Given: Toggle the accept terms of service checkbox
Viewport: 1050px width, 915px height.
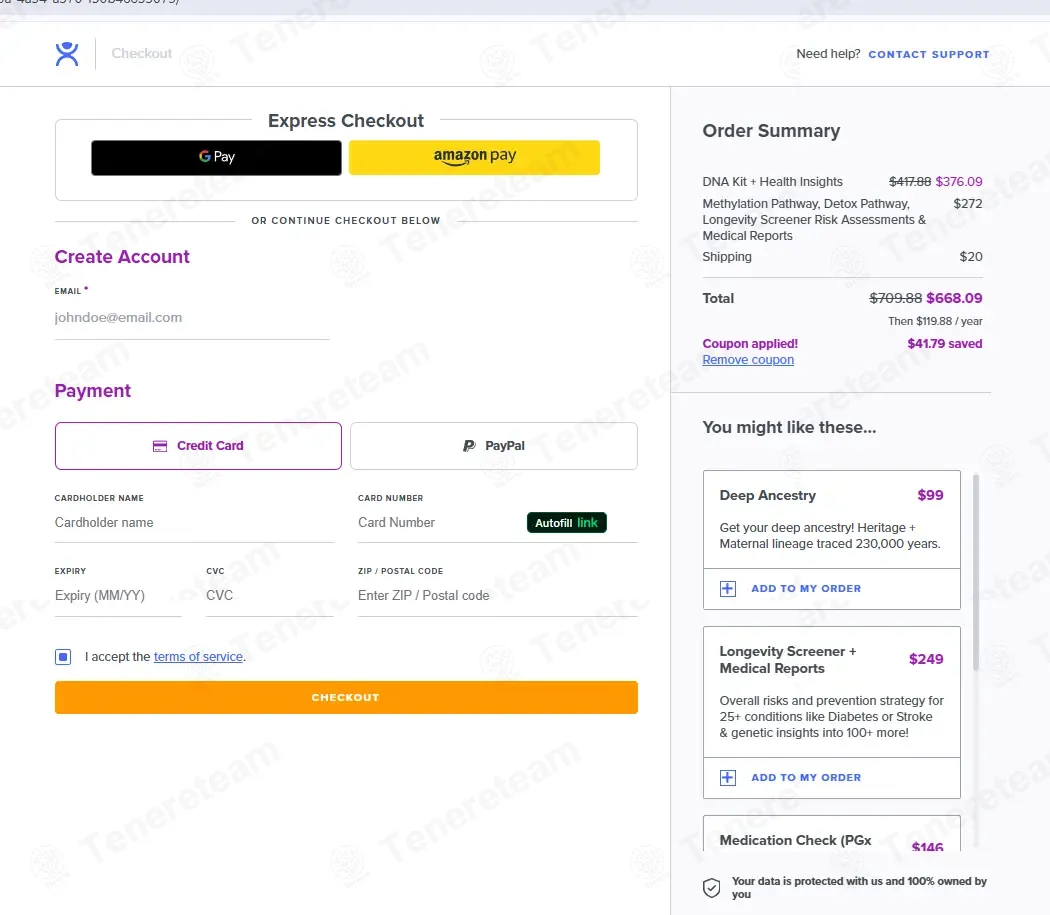Looking at the screenshot, I should tap(64, 657).
